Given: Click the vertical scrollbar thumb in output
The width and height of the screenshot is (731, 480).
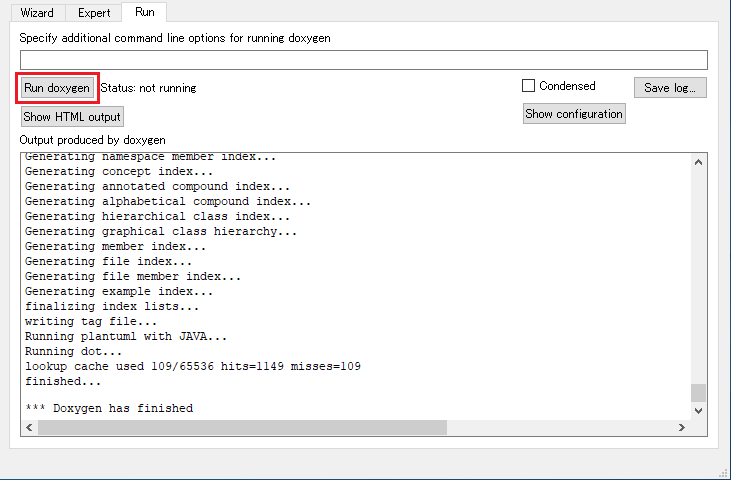Looking at the screenshot, I should point(698,393).
